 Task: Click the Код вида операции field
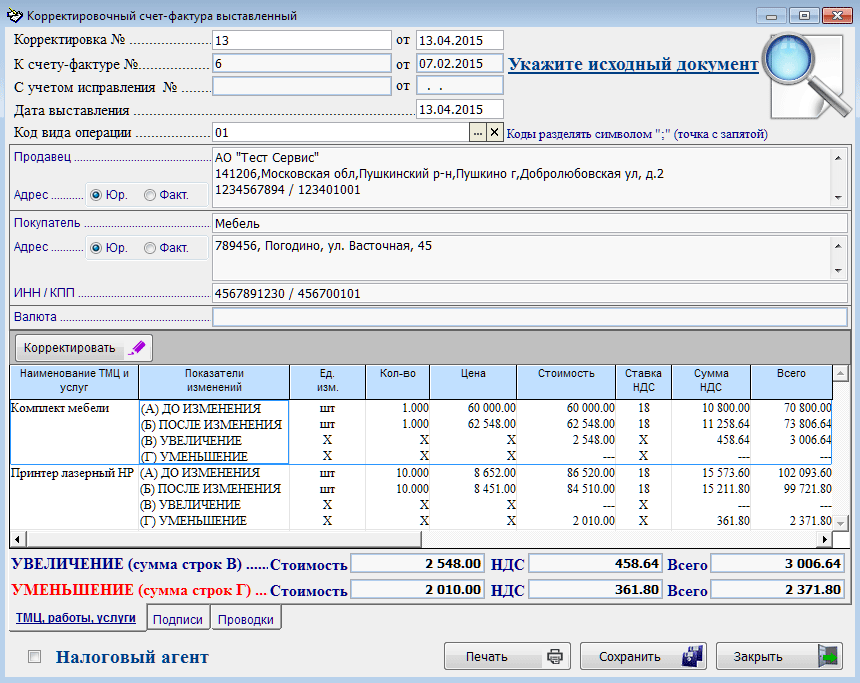click(341, 132)
